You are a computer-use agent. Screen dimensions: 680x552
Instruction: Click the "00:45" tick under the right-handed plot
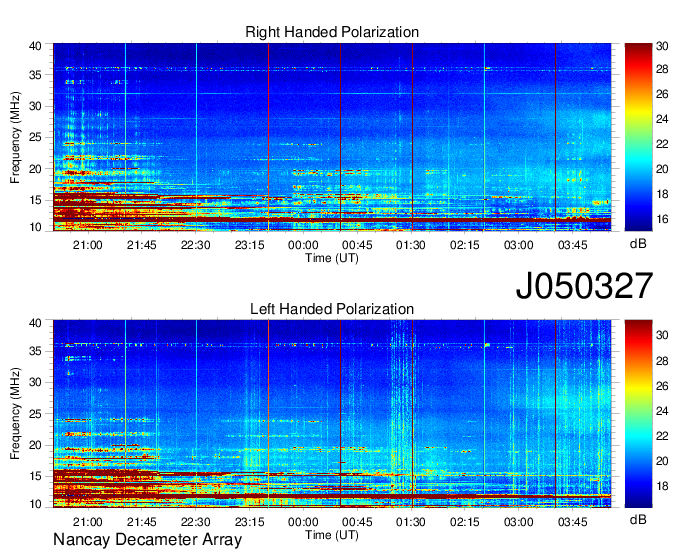click(x=357, y=245)
